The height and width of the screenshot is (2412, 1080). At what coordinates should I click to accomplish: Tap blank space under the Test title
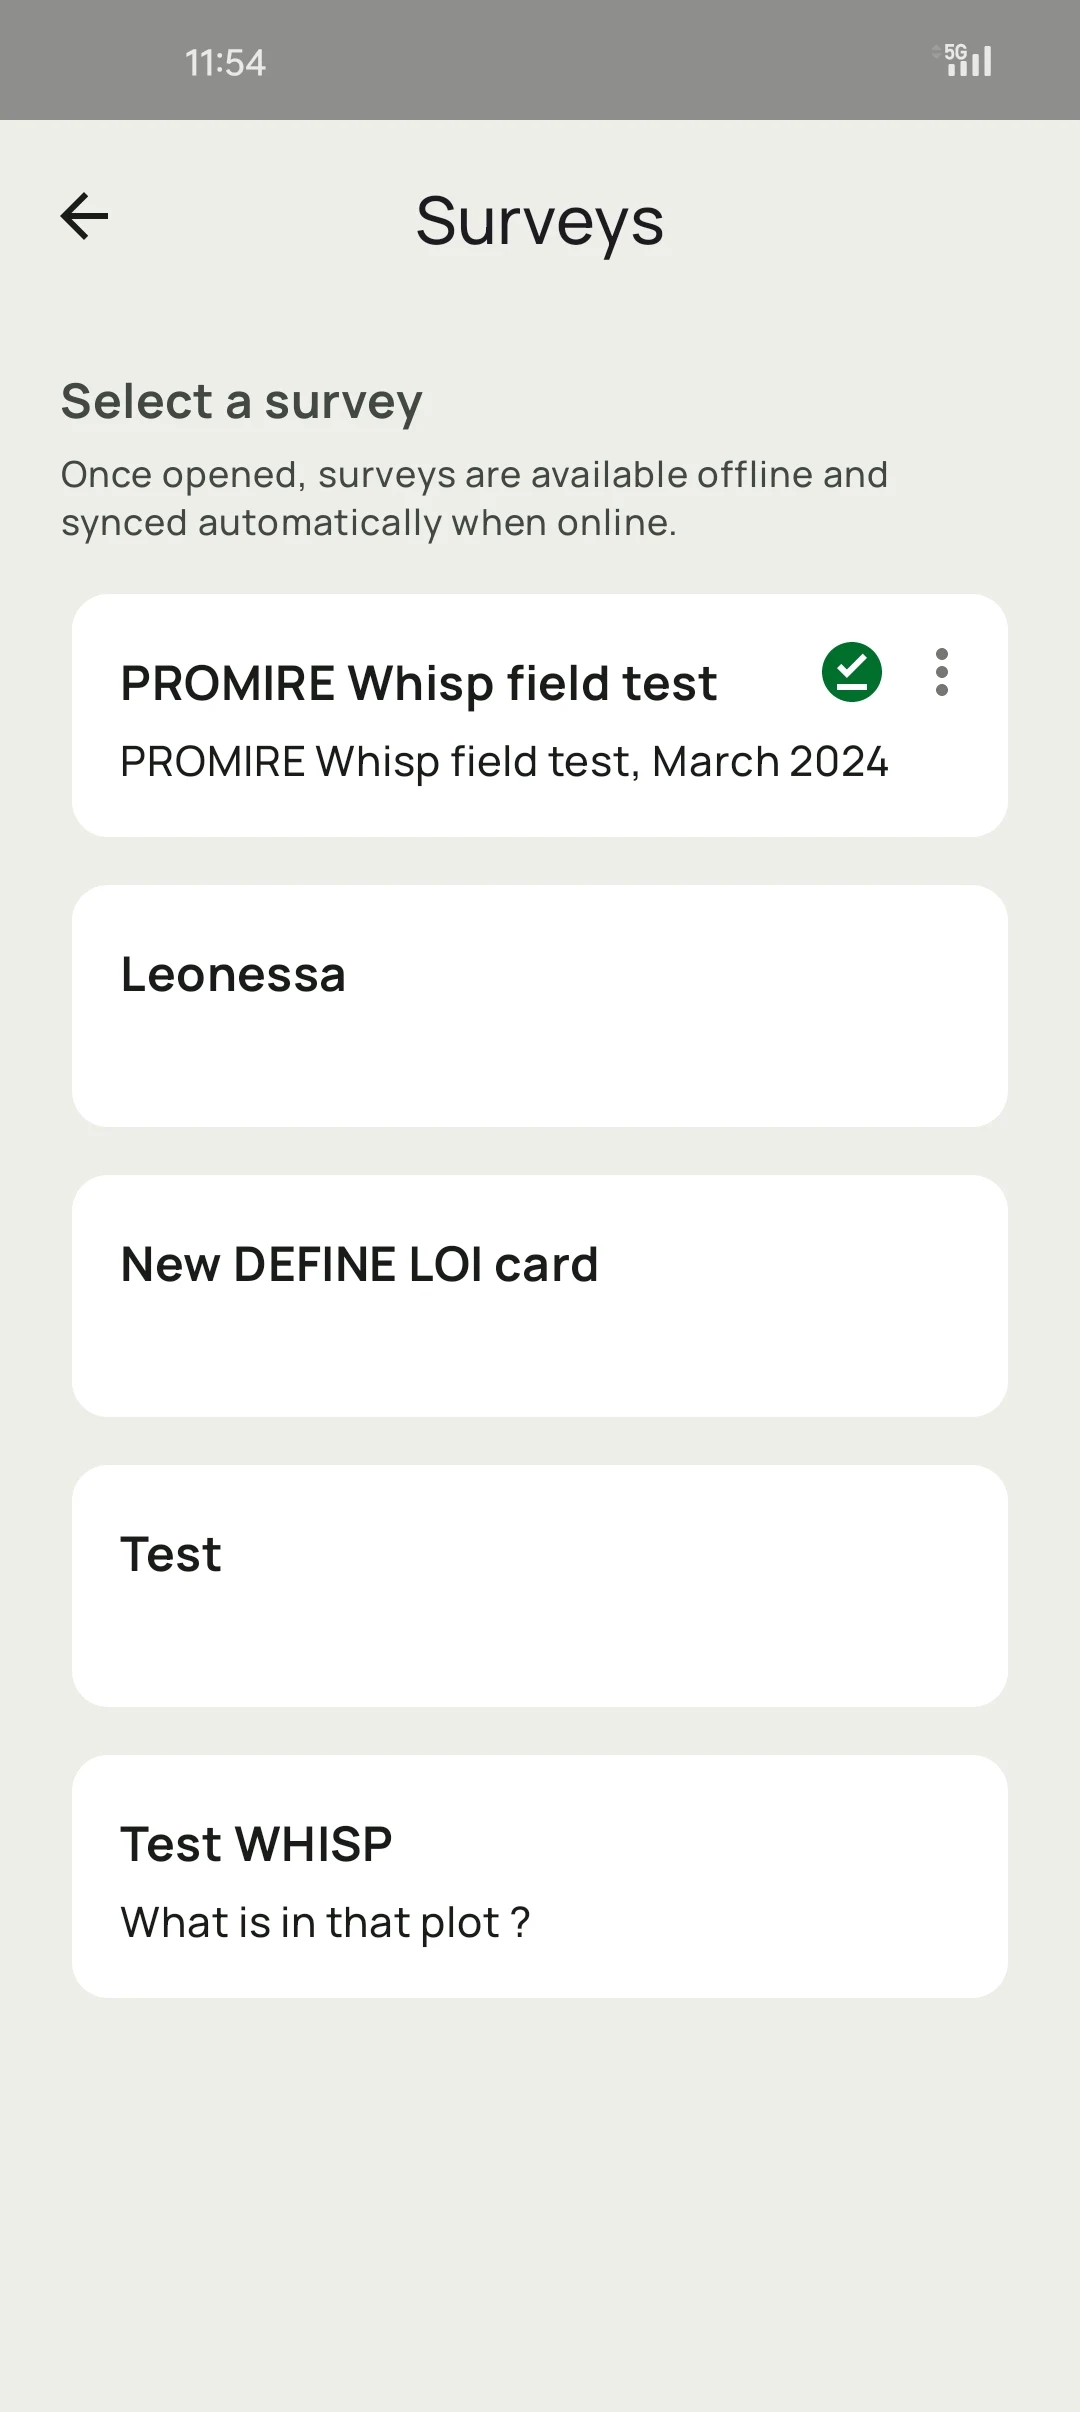540,1642
